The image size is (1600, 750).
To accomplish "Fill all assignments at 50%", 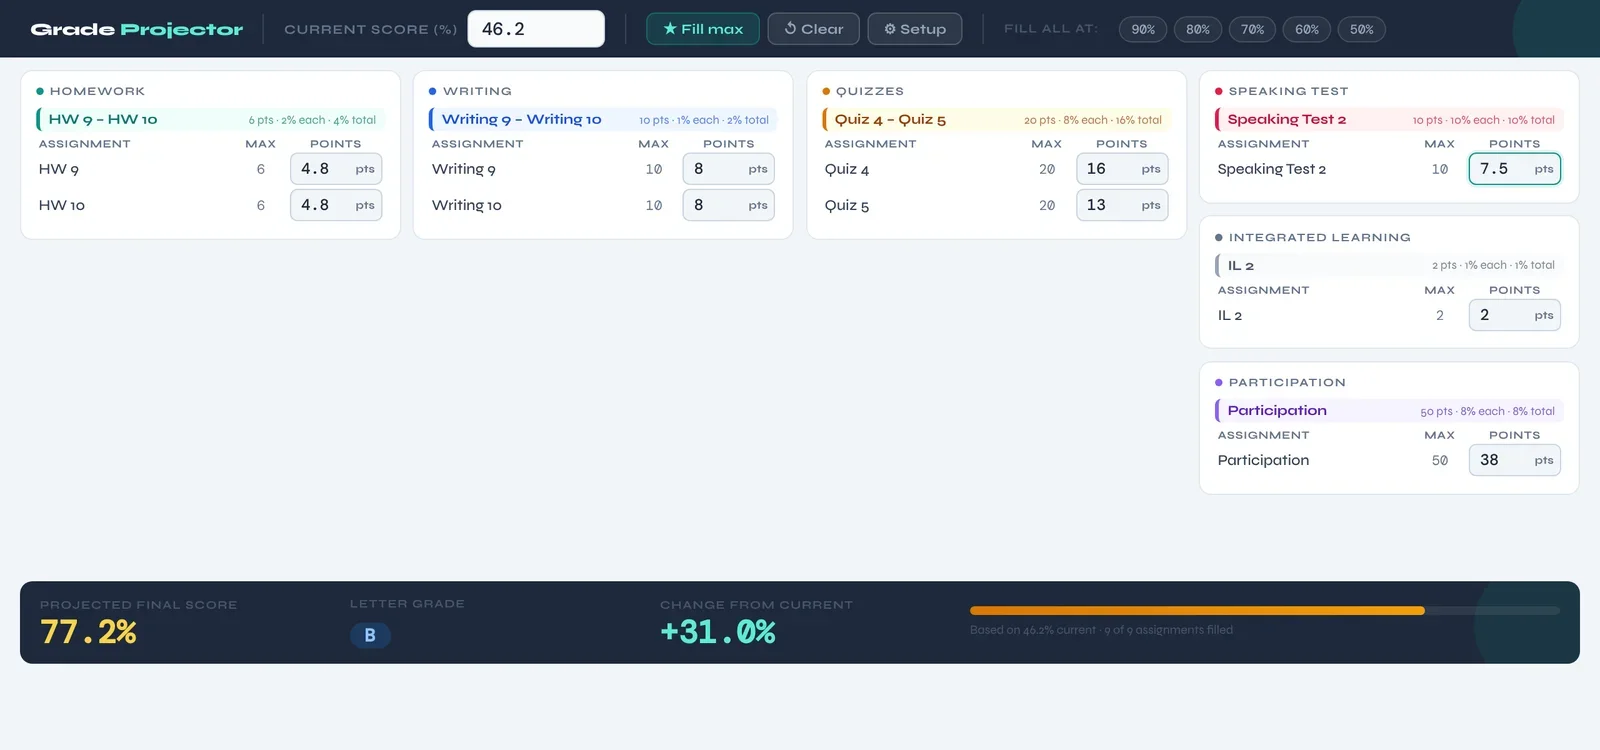I will coord(1361,29).
